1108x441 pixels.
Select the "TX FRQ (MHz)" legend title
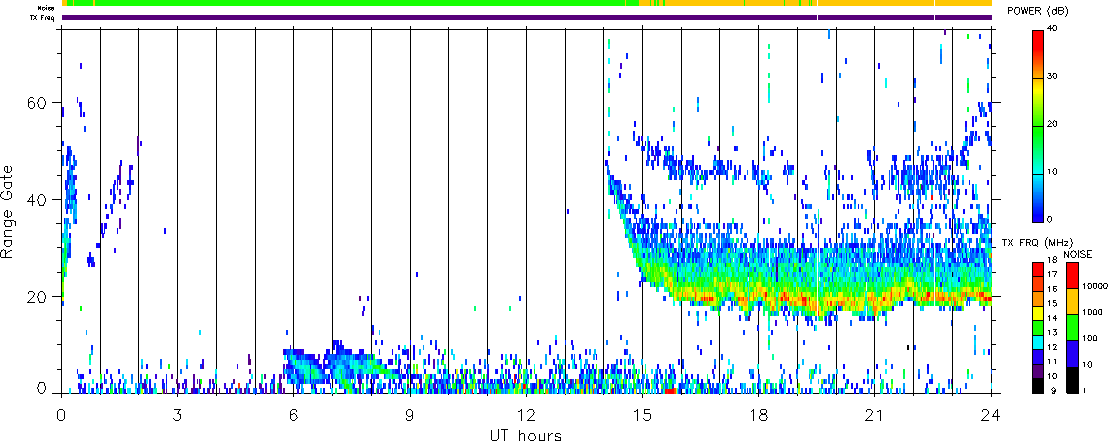click(1035, 242)
